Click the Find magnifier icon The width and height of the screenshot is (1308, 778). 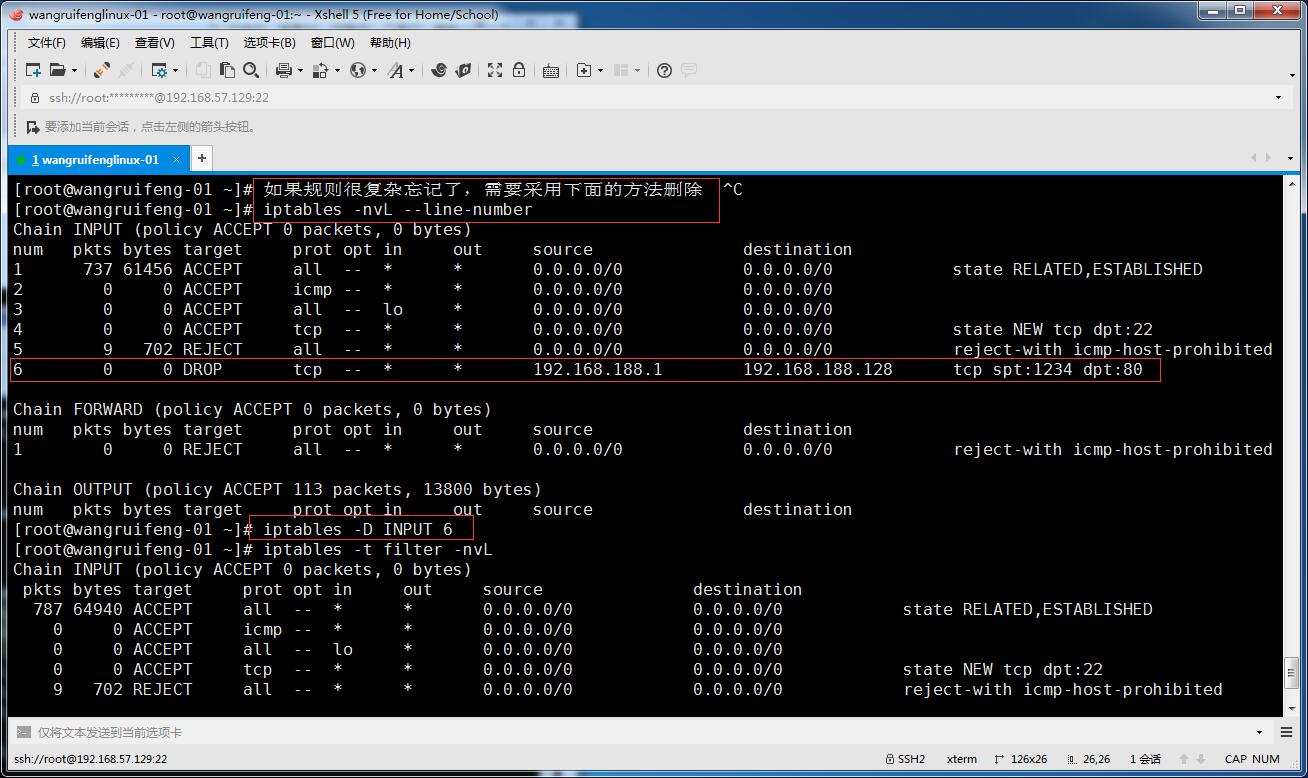pos(251,70)
